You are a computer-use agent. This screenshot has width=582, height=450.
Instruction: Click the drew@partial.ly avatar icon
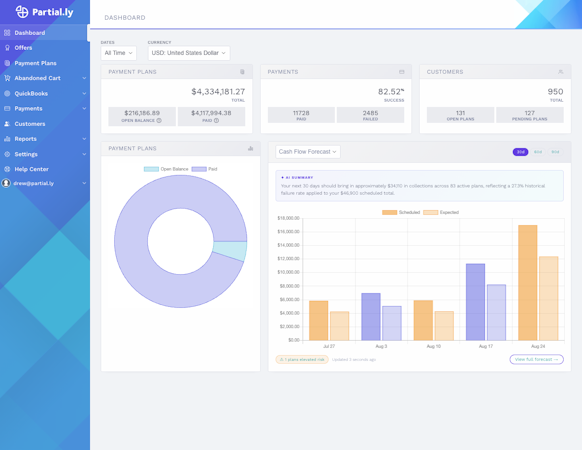click(x=6, y=183)
